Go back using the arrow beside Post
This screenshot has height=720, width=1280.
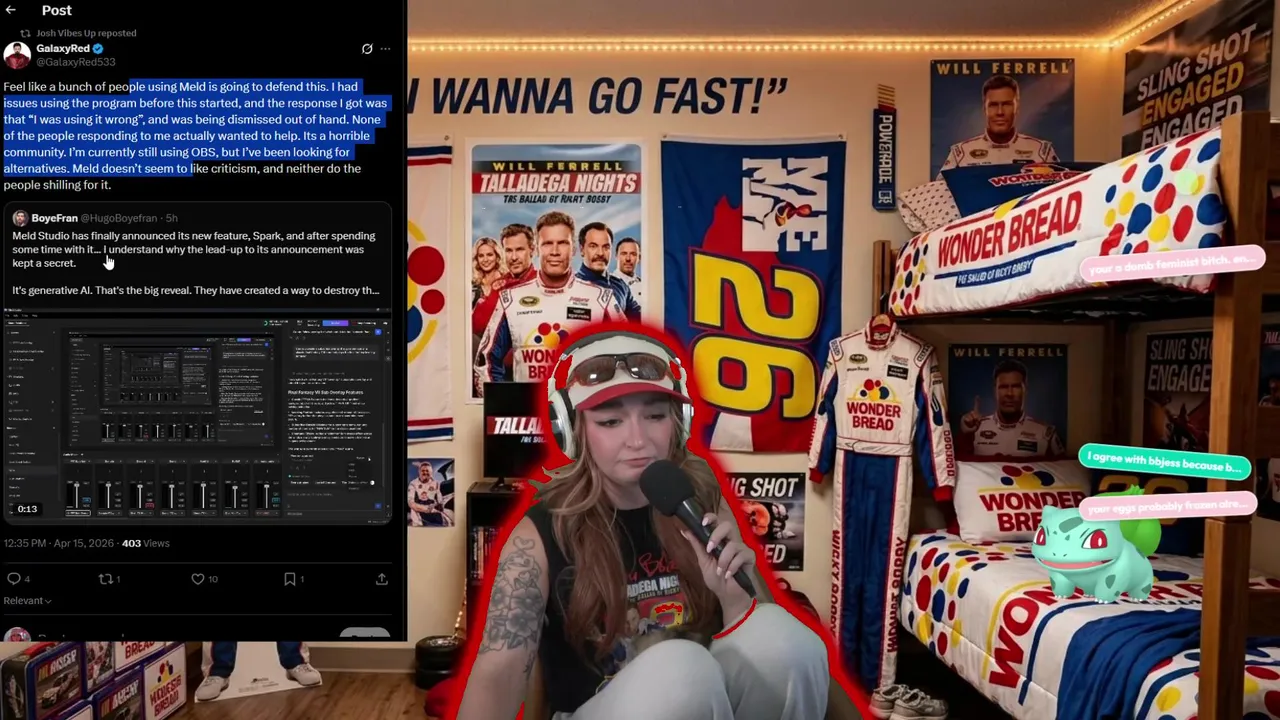point(10,10)
